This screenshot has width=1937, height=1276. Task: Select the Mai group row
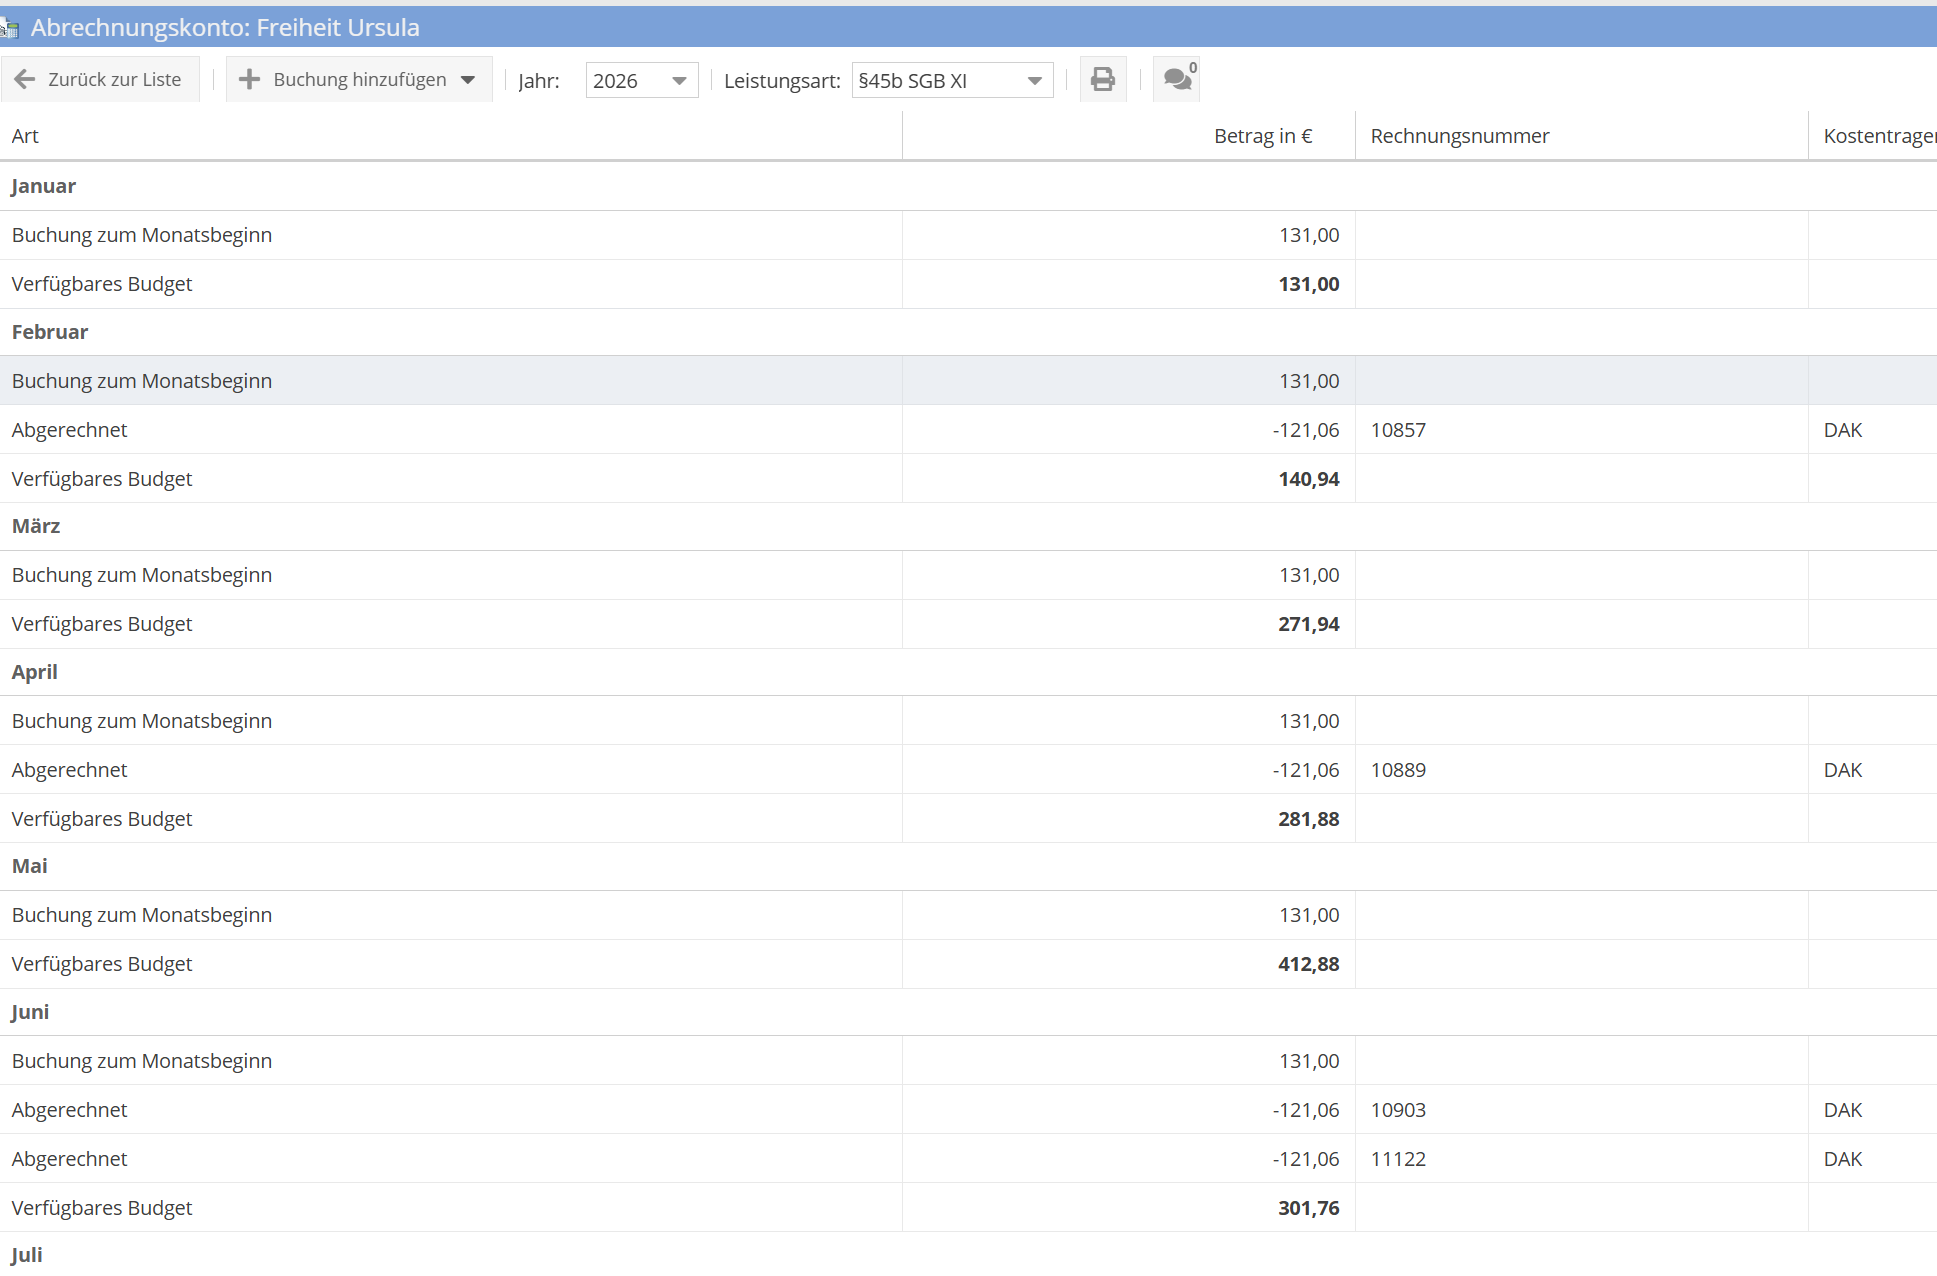(968, 866)
